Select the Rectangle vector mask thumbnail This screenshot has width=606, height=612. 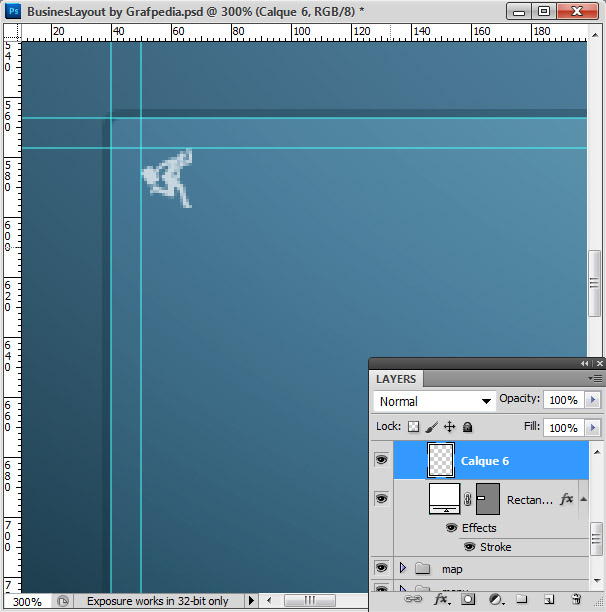tap(488, 498)
